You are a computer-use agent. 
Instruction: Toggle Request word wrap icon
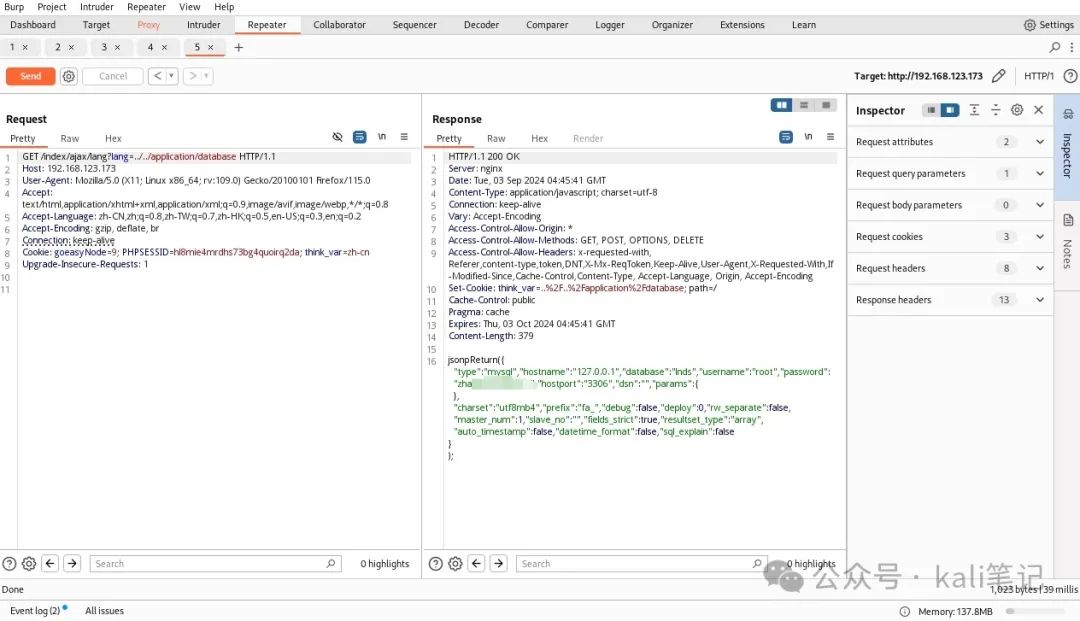(x=360, y=137)
